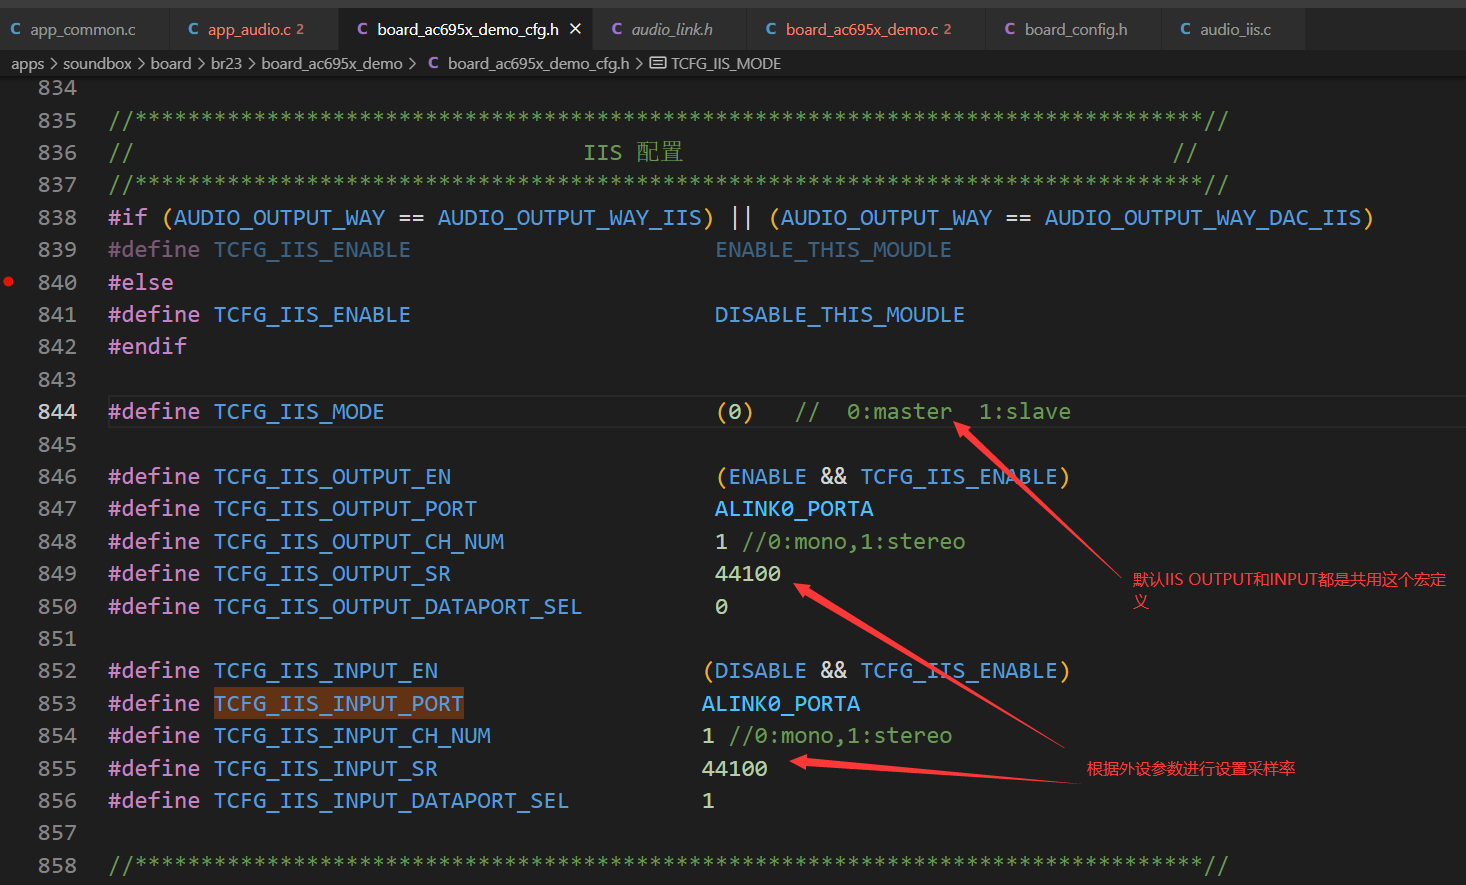This screenshot has width=1466, height=885.
Task: Open the apps breadcrumb segment
Action: tap(28, 64)
